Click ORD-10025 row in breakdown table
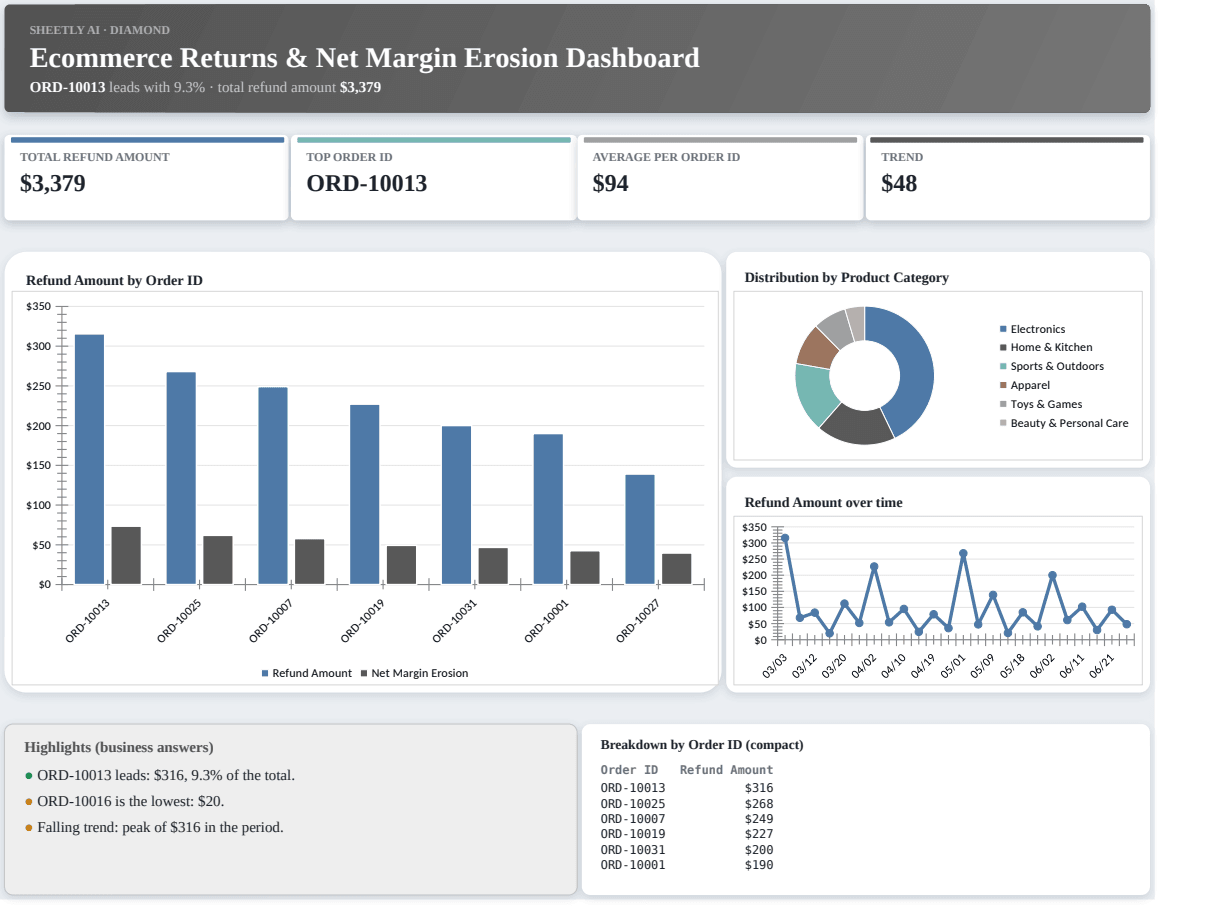The image size is (1227, 922). click(687, 803)
